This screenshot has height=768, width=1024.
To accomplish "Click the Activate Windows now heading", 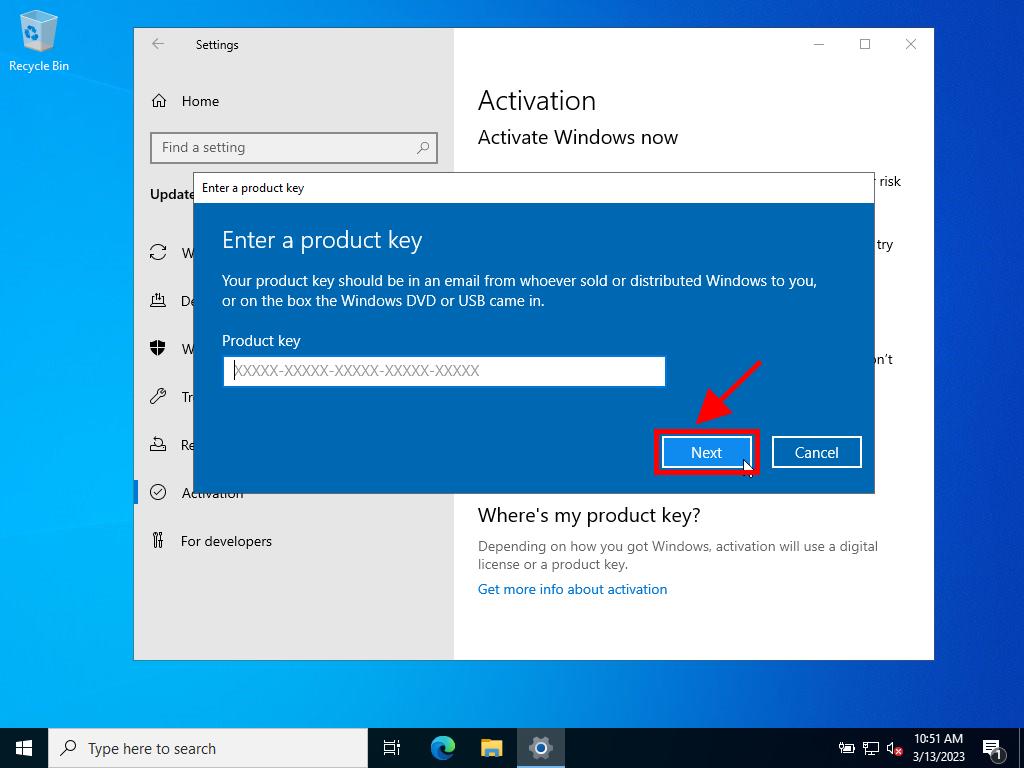I will coord(577,137).
